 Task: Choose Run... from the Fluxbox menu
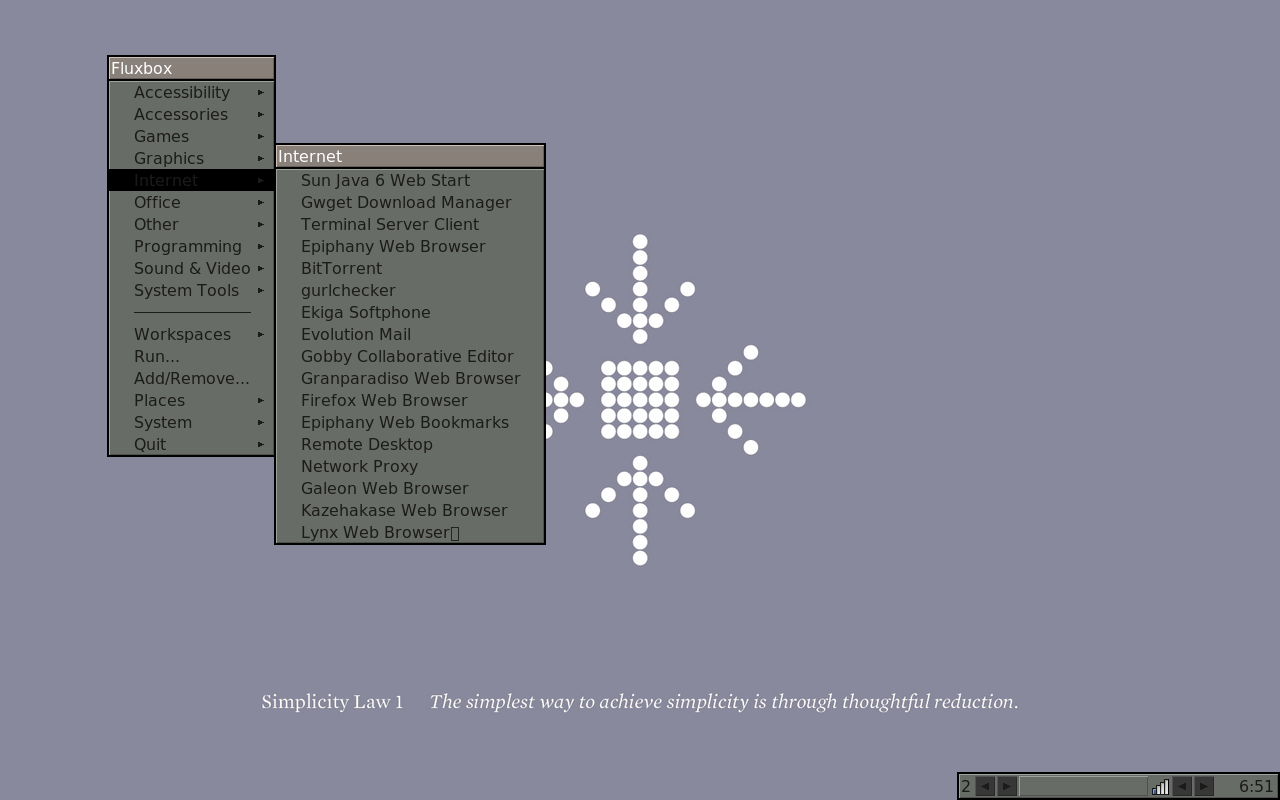point(191,356)
